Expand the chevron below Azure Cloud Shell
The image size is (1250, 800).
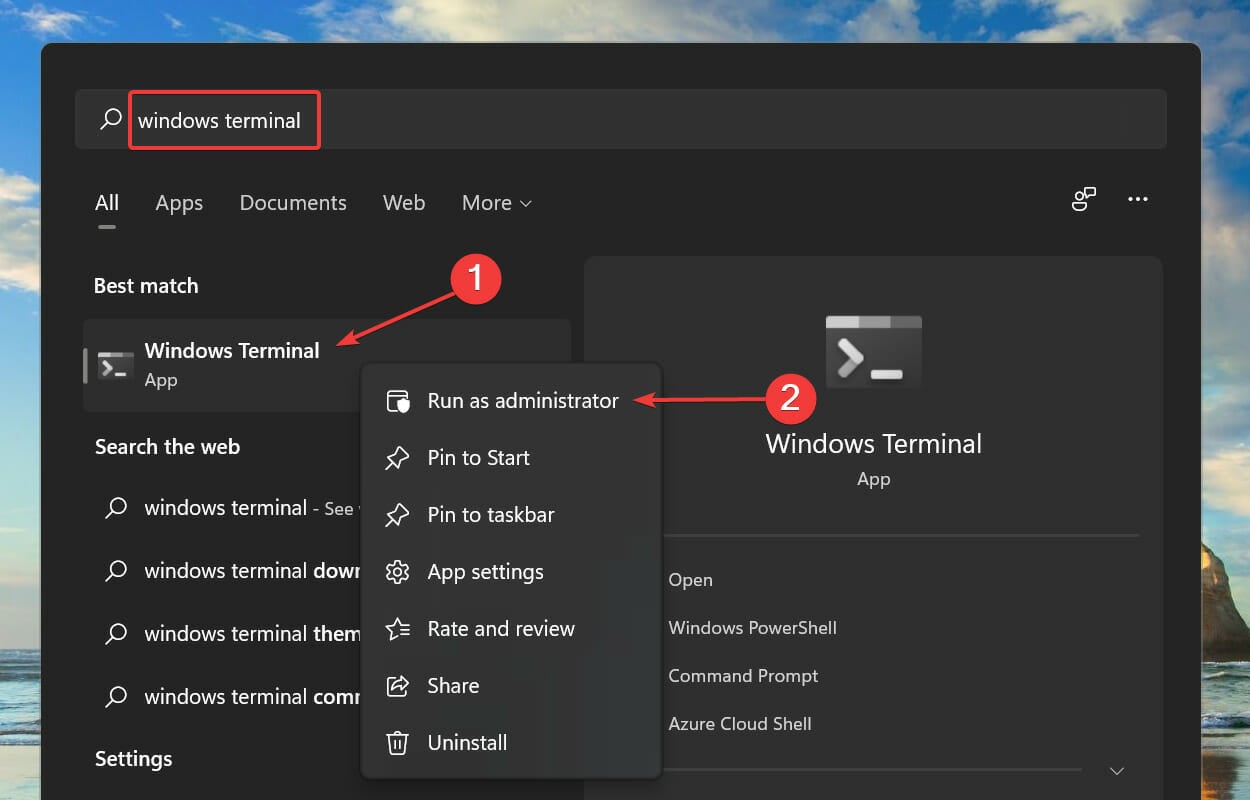[x=1115, y=771]
